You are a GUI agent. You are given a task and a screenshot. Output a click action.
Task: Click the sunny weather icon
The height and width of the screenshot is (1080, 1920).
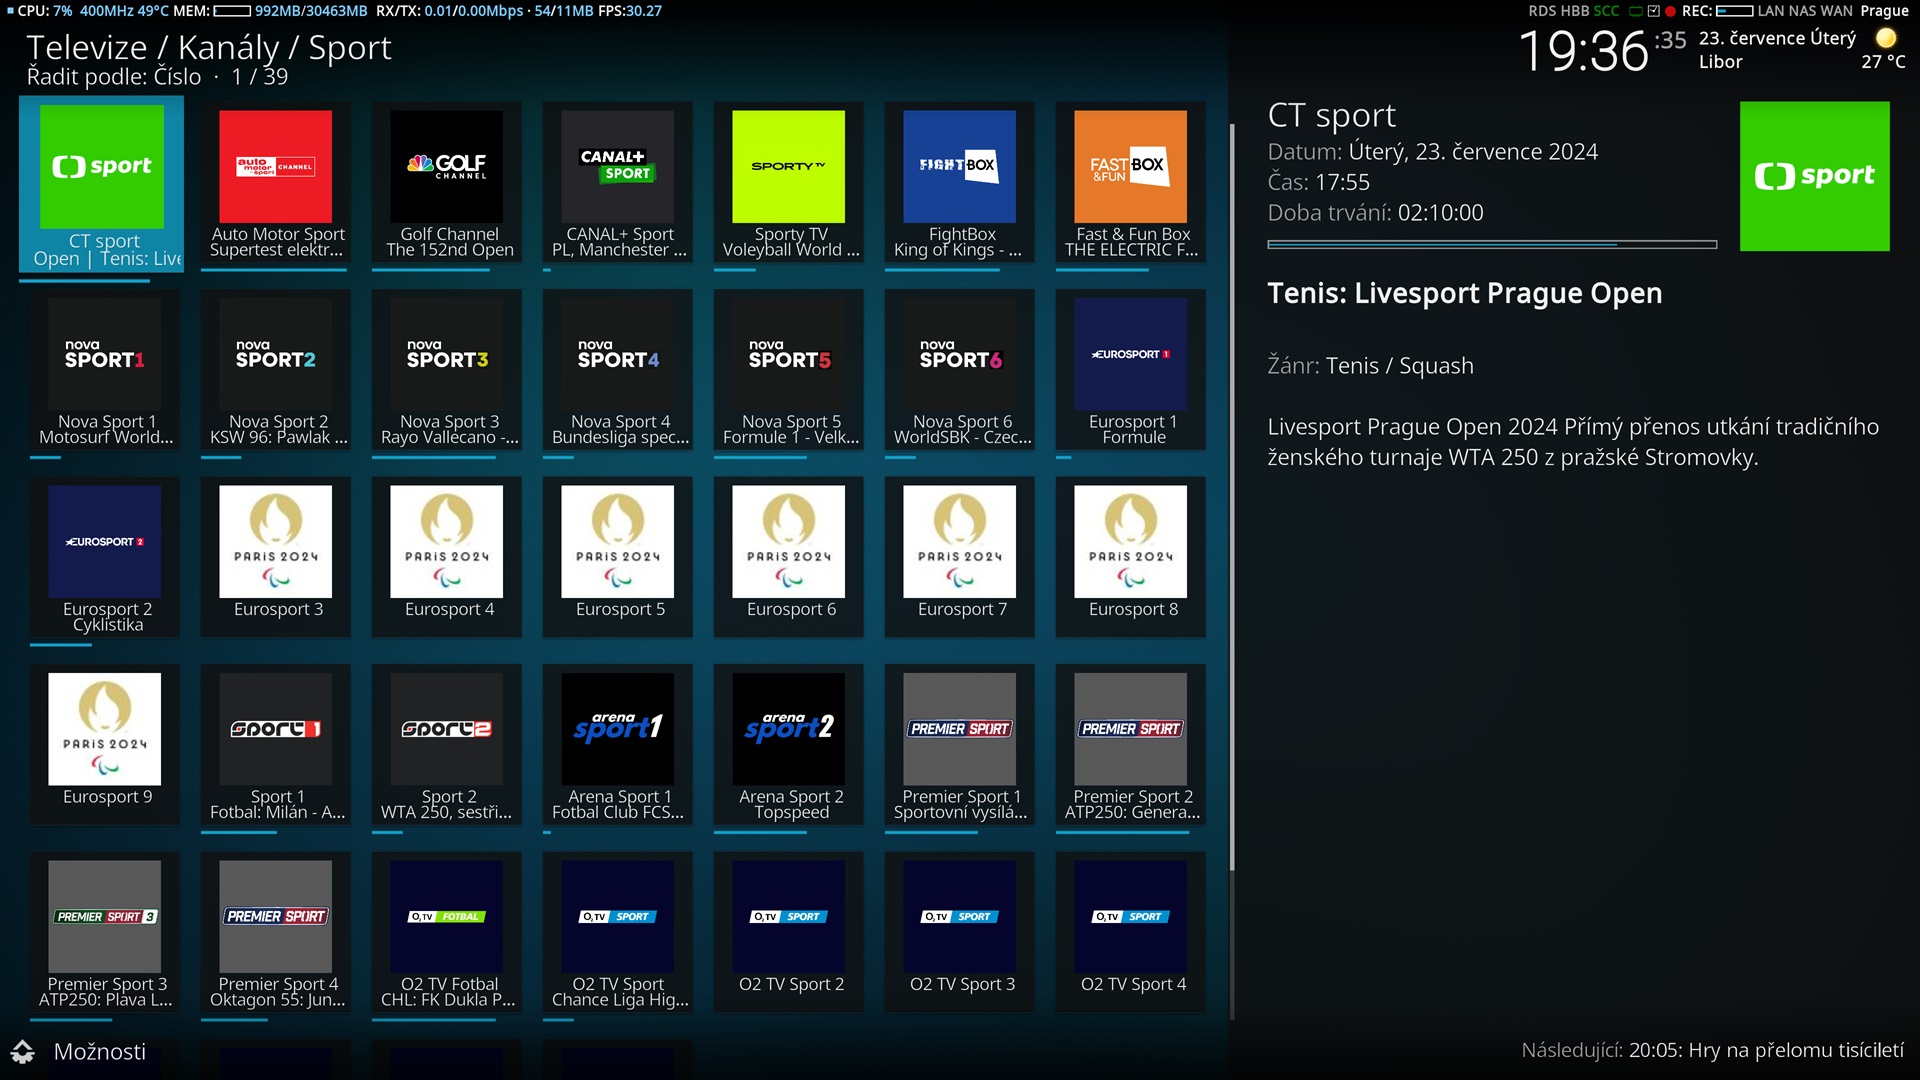click(x=1885, y=38)
